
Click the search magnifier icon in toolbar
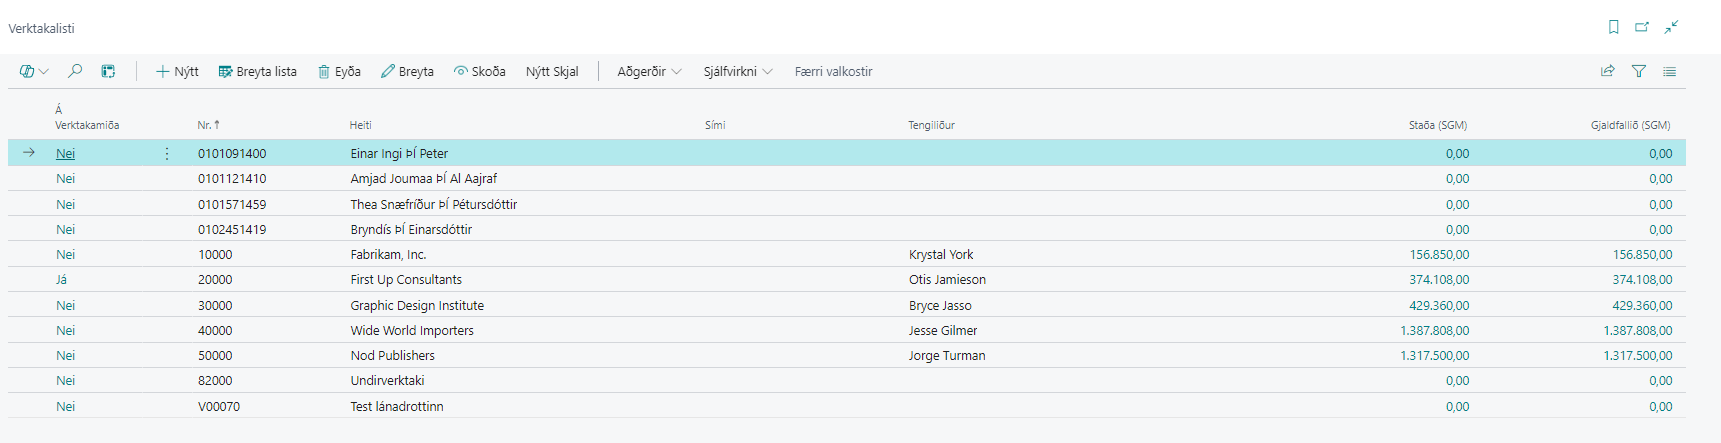point(75,71)
